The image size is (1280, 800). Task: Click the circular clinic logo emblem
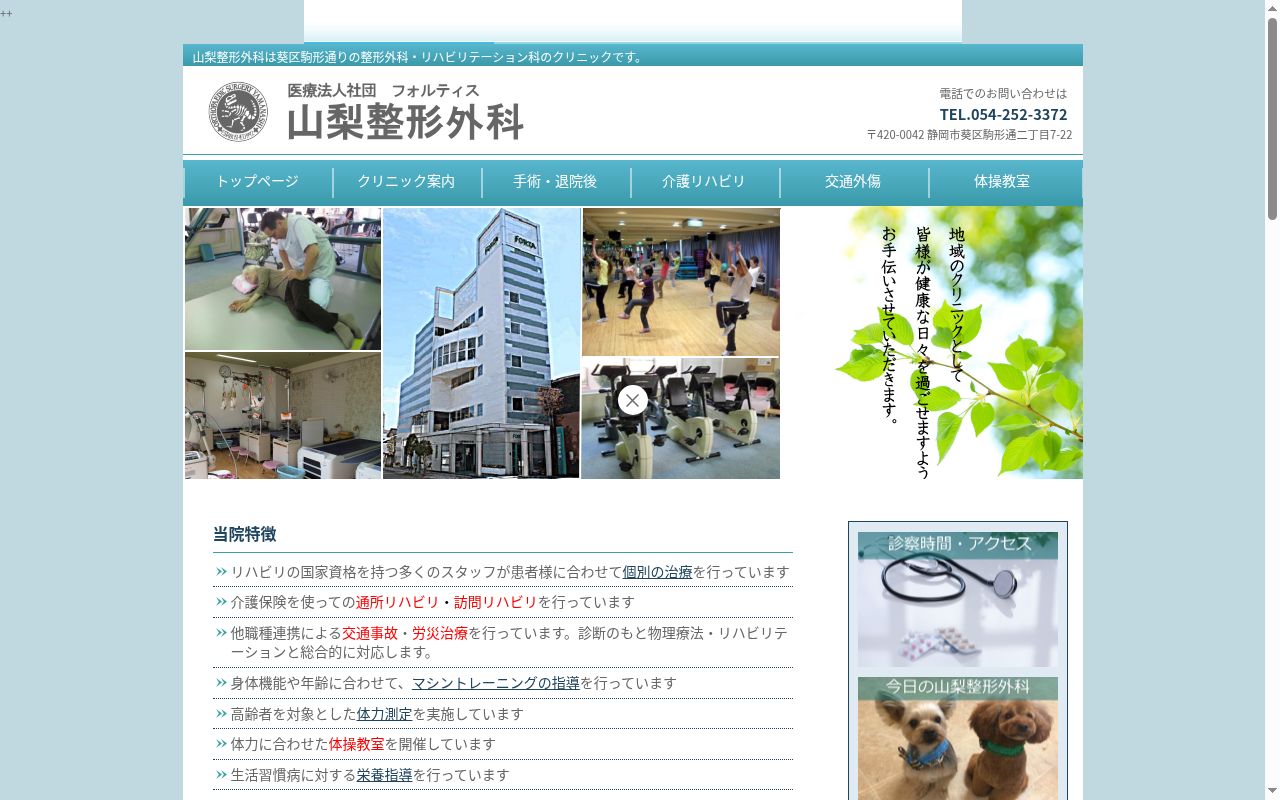point(238,111)
